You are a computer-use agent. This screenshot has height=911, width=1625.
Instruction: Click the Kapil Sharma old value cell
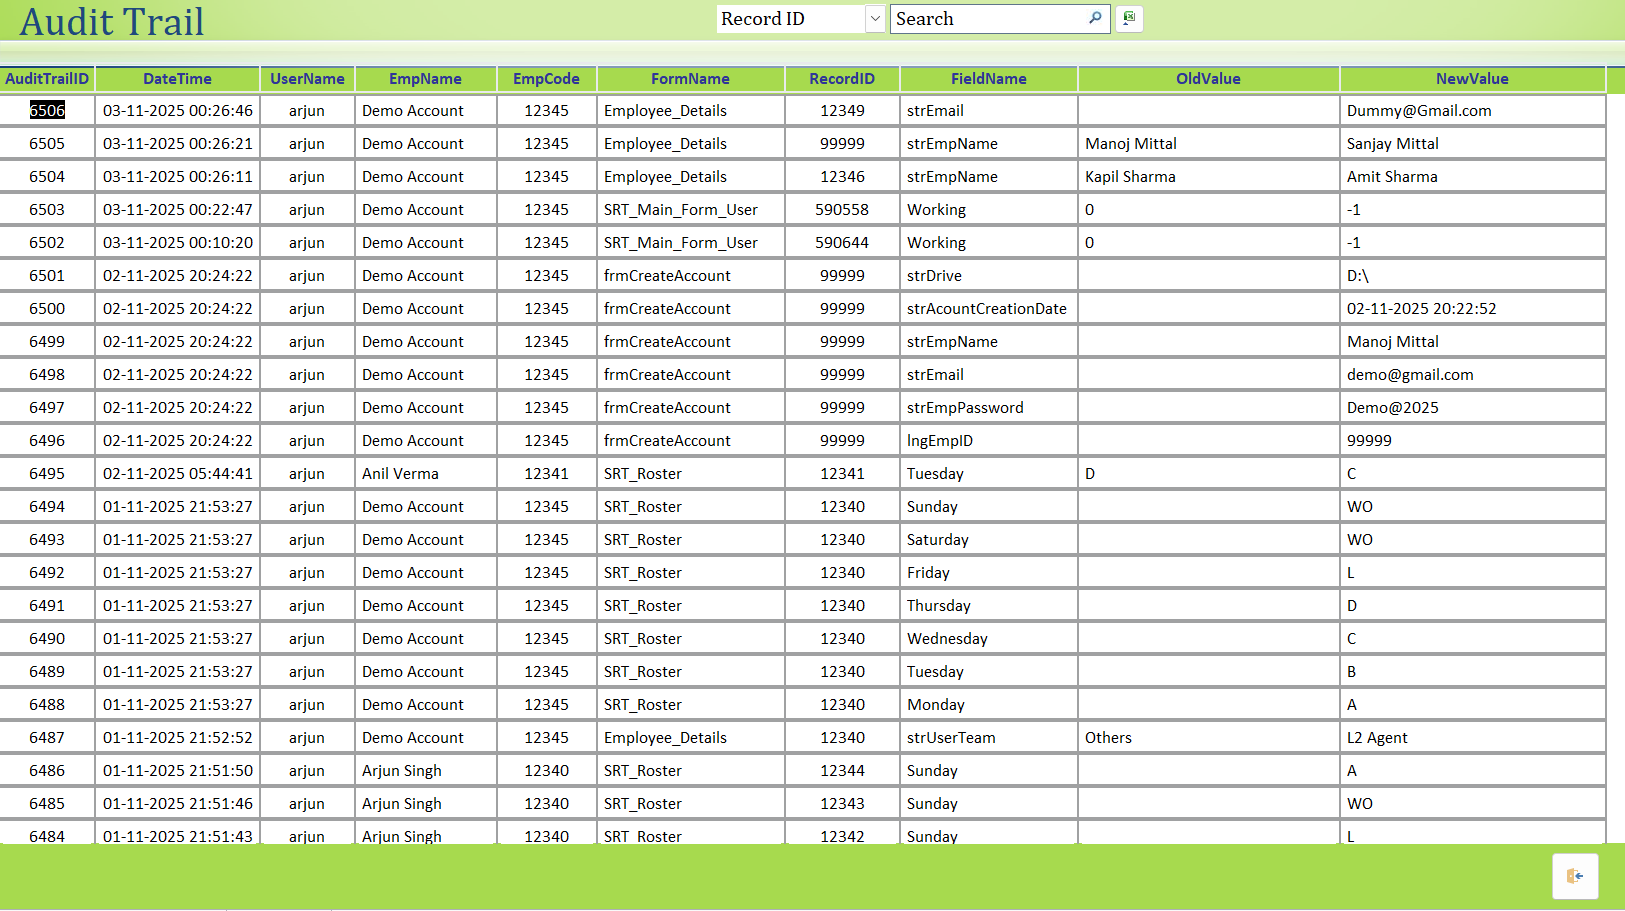pyautogui.click(x=1131, y=176)
